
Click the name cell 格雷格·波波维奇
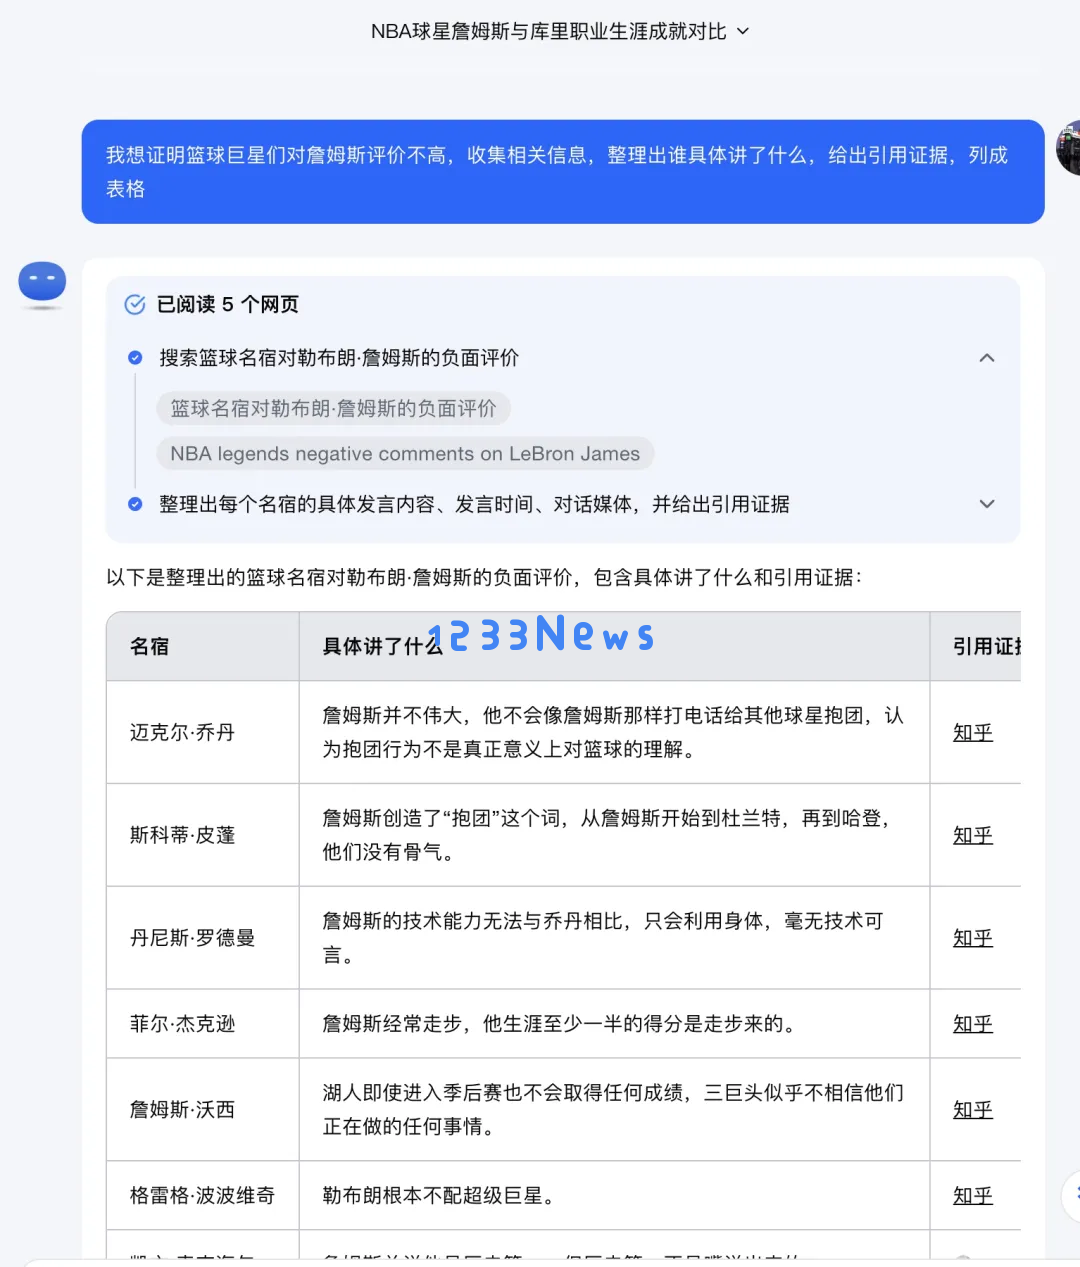203,1196
